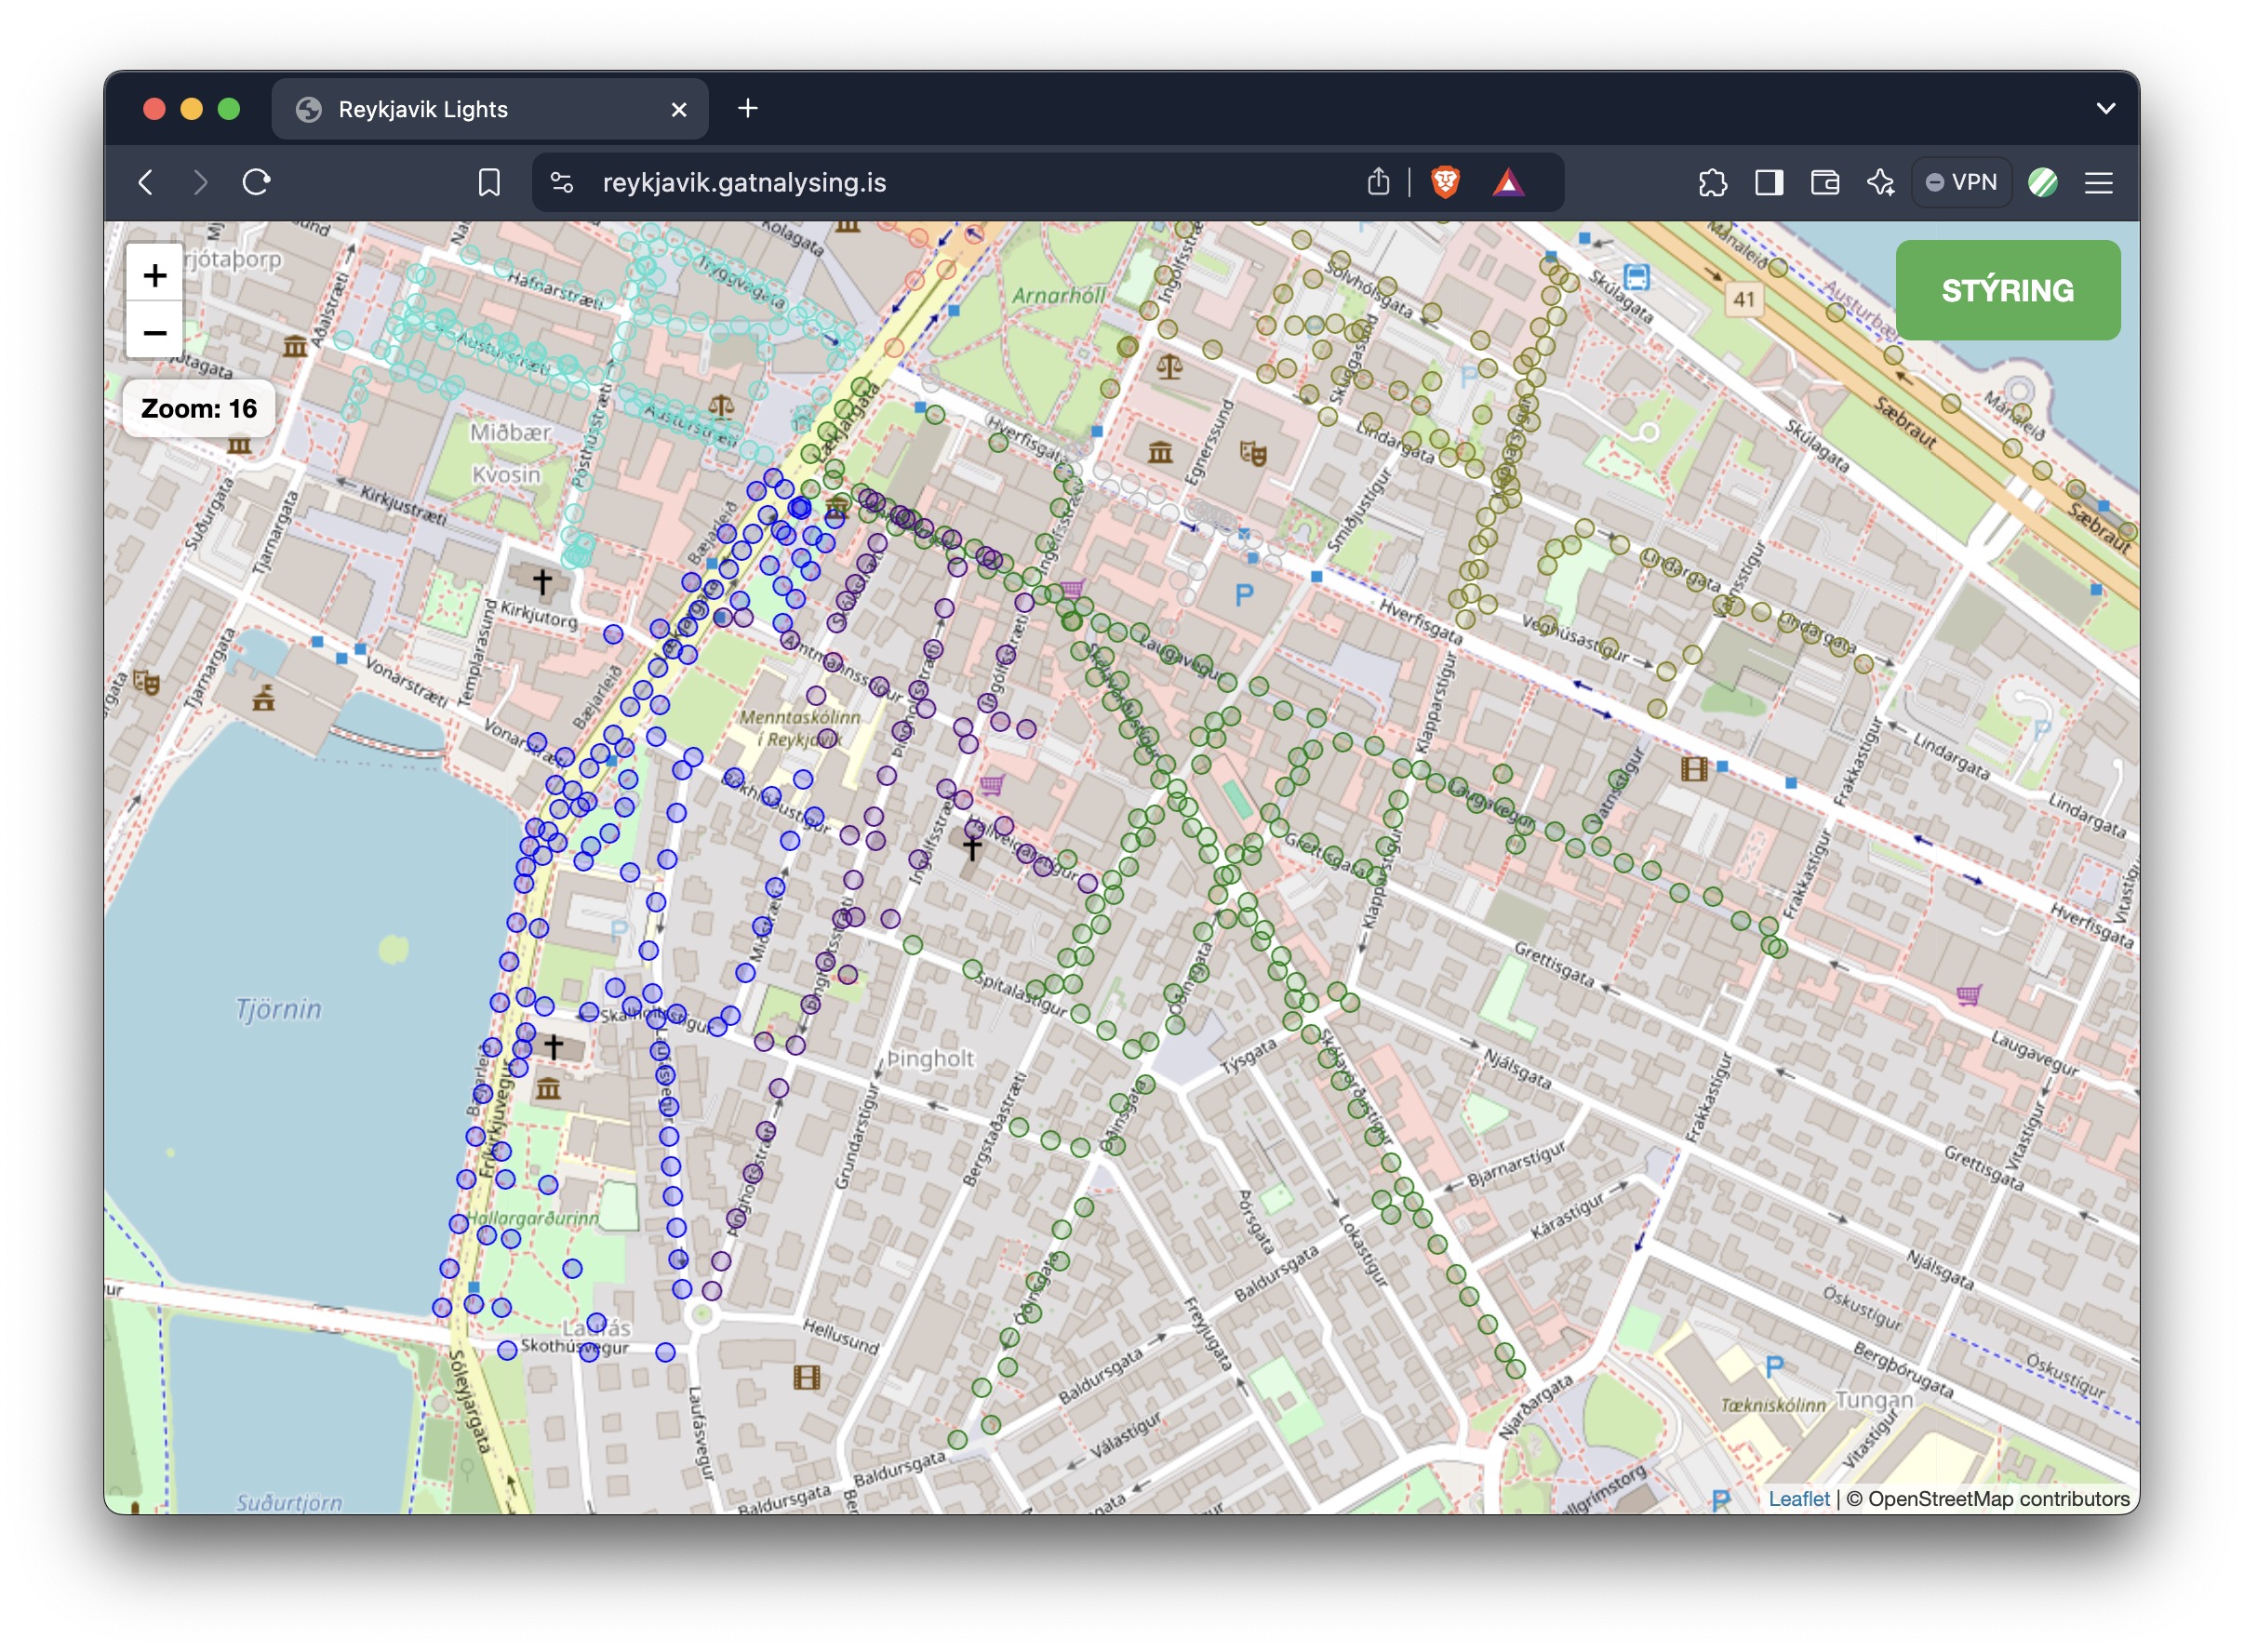2244x1652 pixels.
Task: Open the Leo AI assistant icon
Action: tap(1880, 182)
